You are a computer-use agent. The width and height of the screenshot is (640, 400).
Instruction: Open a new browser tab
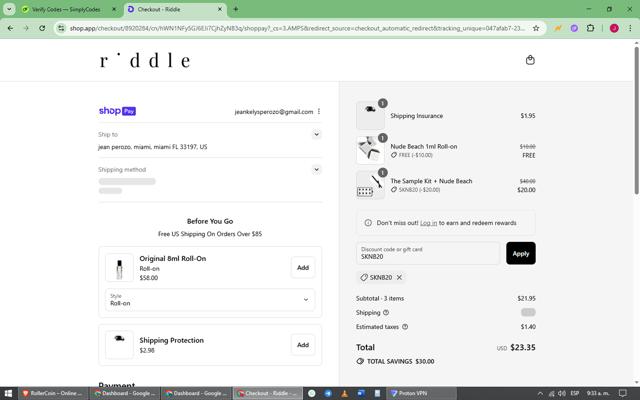click(x=236, y=9)
